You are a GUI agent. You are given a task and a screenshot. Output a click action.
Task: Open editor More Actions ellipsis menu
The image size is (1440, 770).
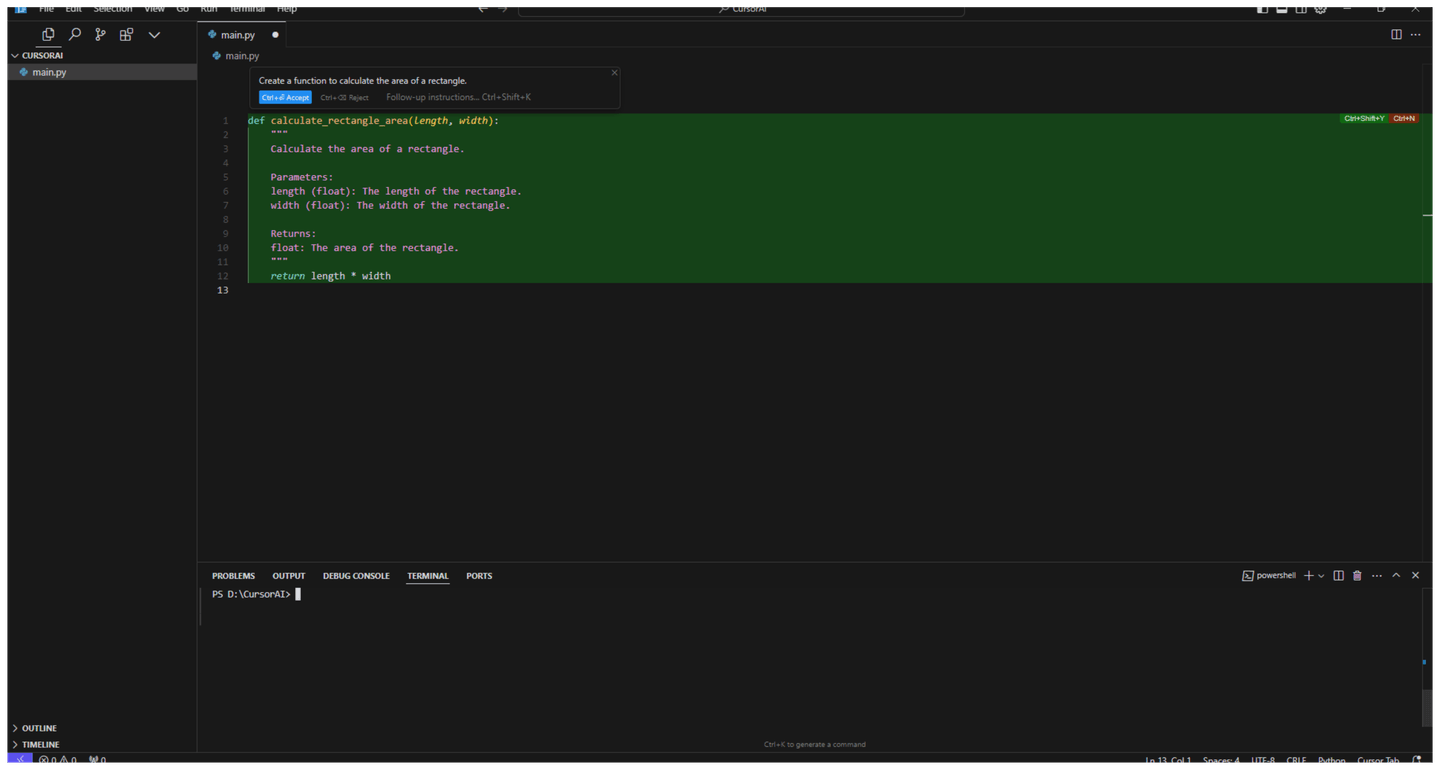[x=1415, y=35]
